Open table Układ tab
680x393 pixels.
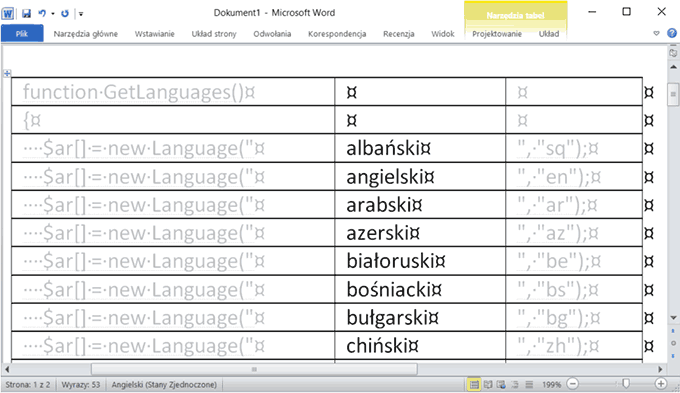click(549, 34)
